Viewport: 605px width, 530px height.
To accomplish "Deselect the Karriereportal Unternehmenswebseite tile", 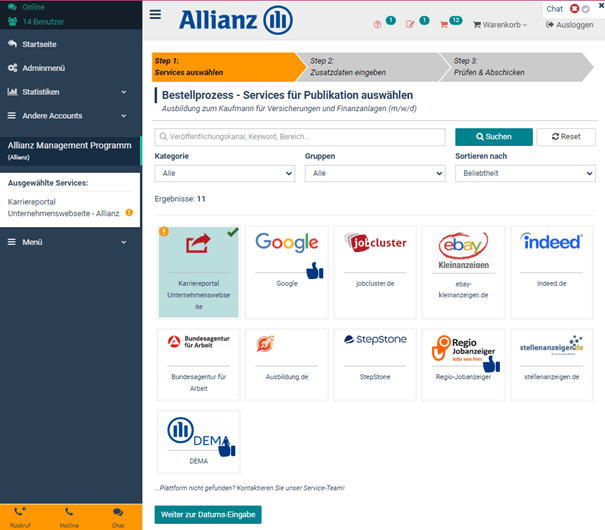I will 198,272.
